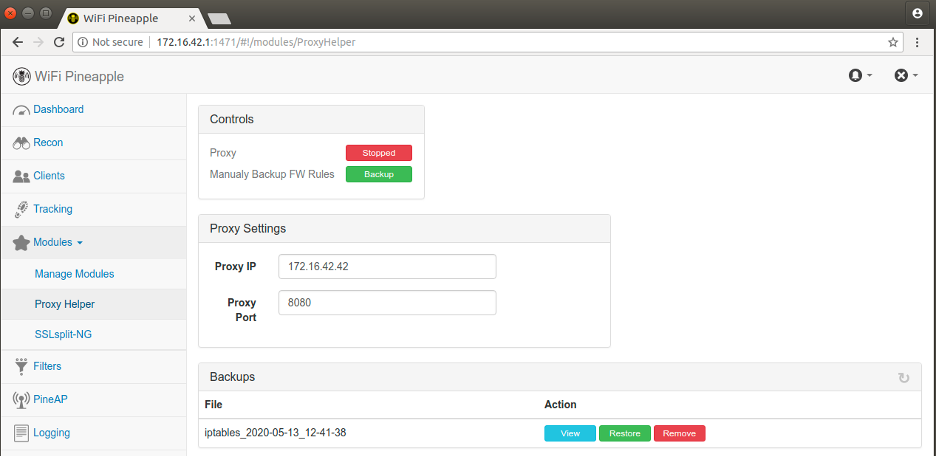
Task: Open the power options dropdown in the header
Action: pyautogui.click(x=906, y=75)
